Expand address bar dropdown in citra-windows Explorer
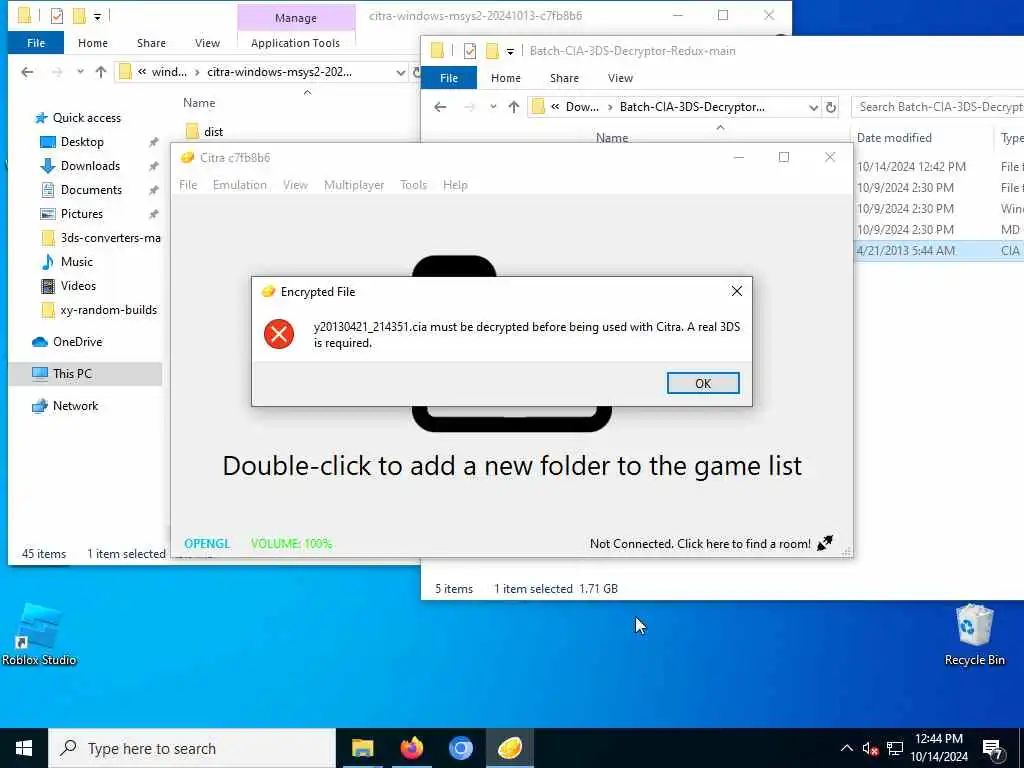The height and width of the screenshot is (768, 1024). [x=400, y=72]
